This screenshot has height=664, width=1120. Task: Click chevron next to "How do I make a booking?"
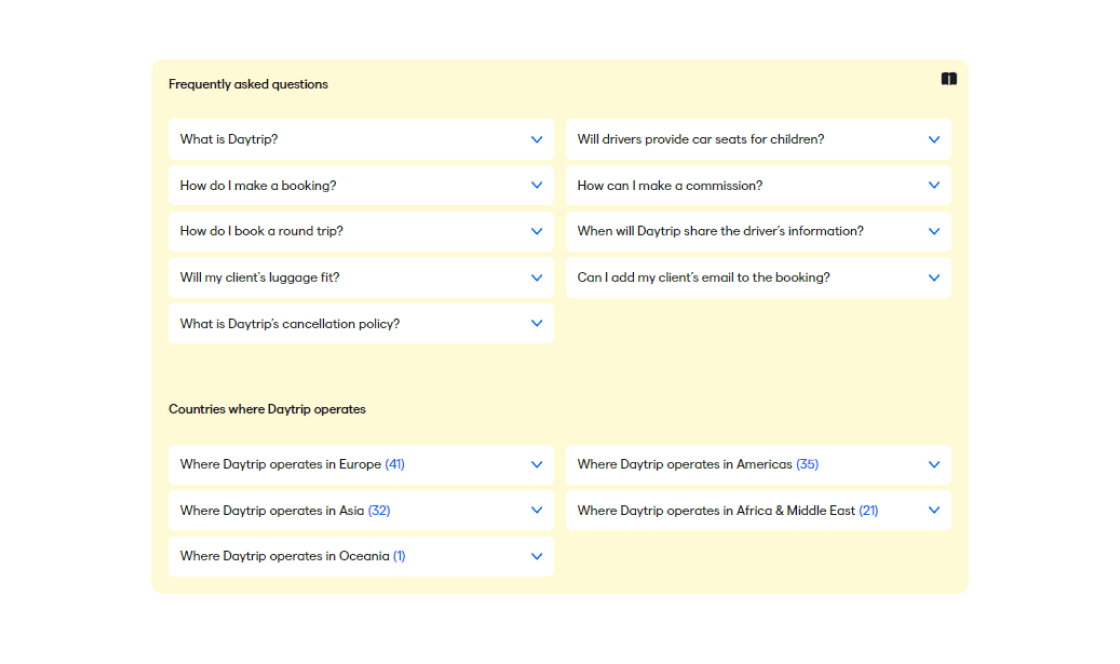536,186
